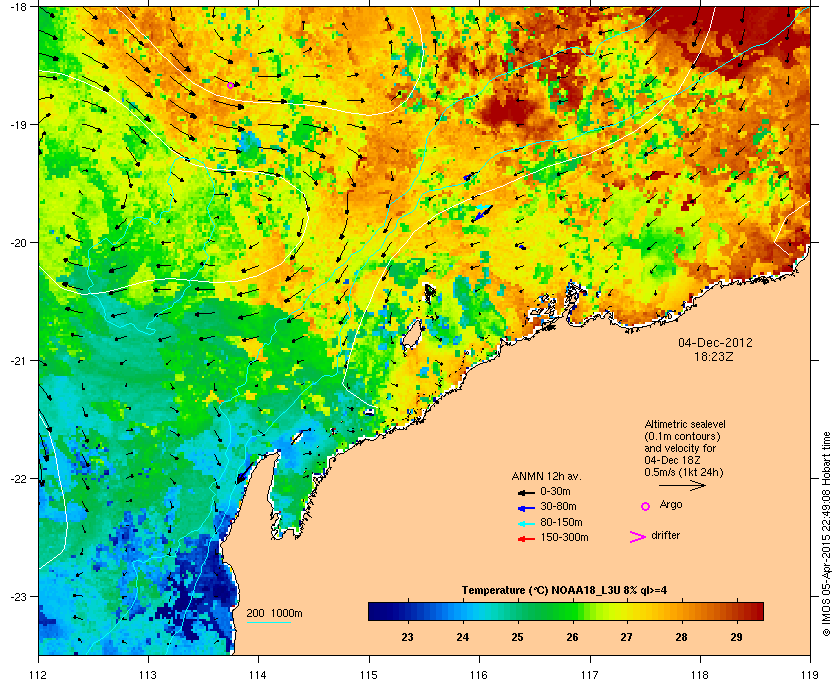The height and width of the screenshot is (680, 840).
Task: Click the blue ANMN mooring arrow near 19.8S
Action: 482,214
